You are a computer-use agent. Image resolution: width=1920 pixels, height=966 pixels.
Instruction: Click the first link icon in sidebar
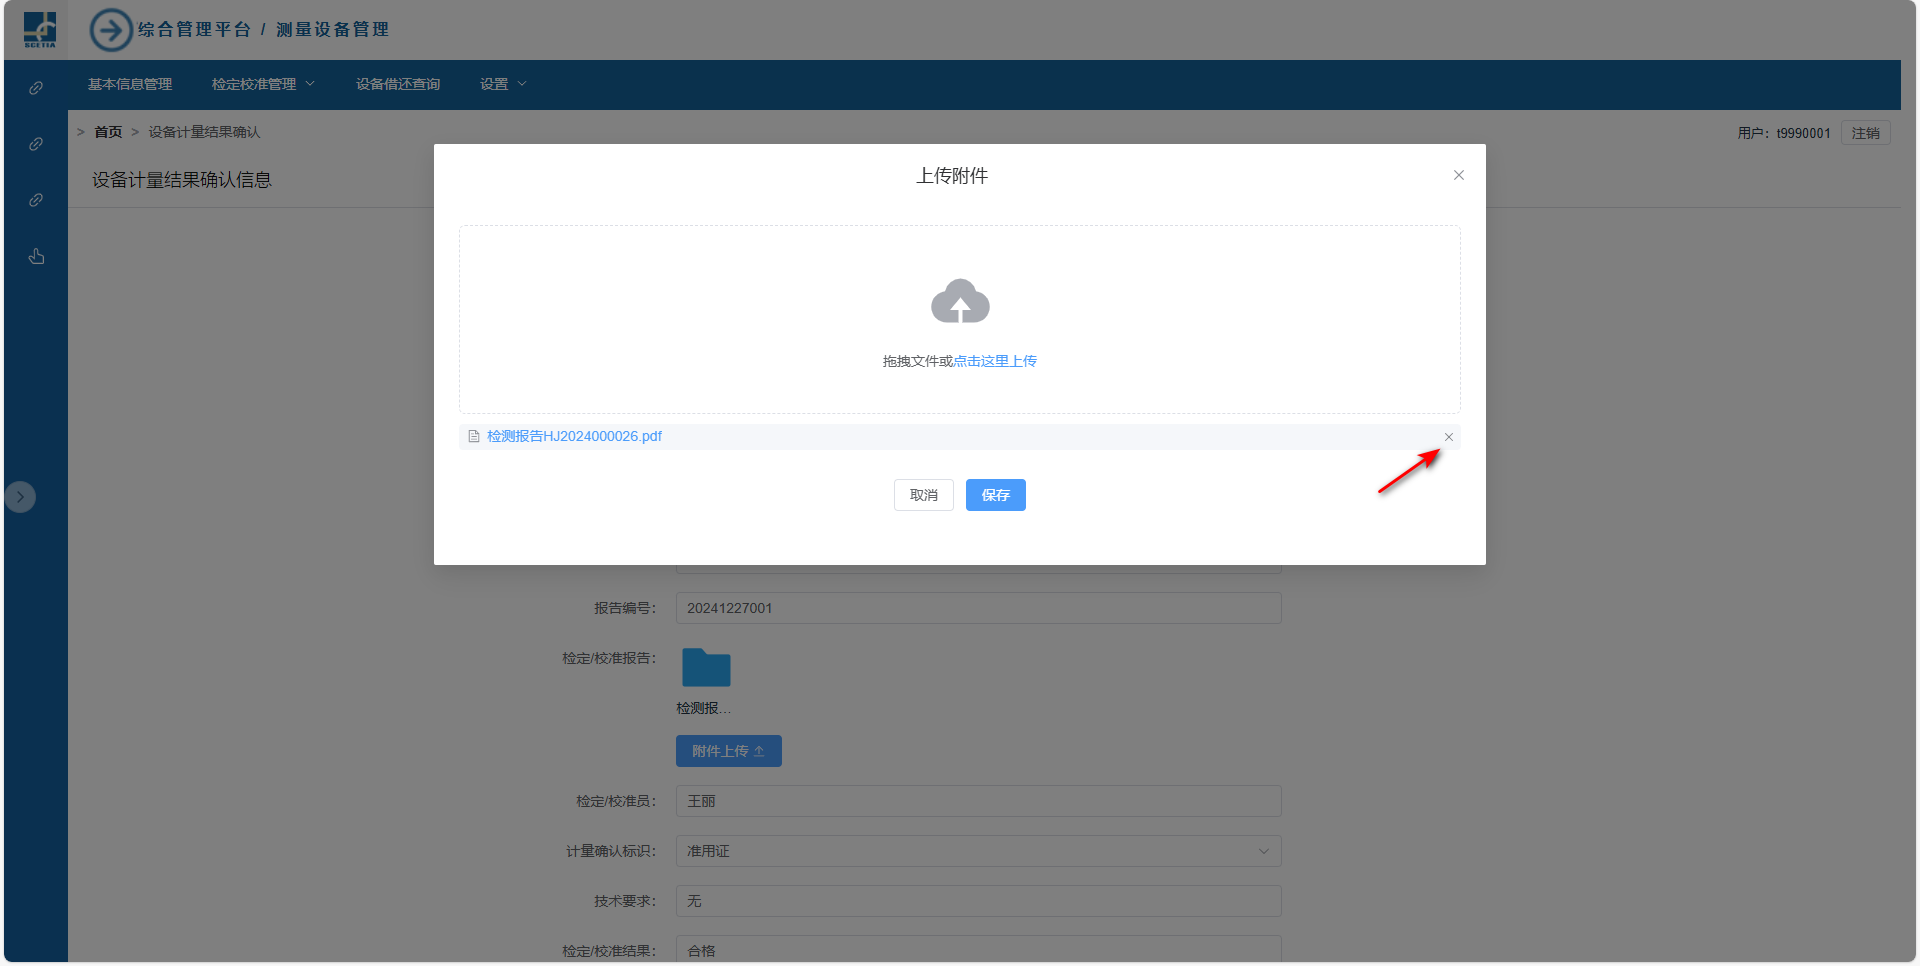coord(36,88)
